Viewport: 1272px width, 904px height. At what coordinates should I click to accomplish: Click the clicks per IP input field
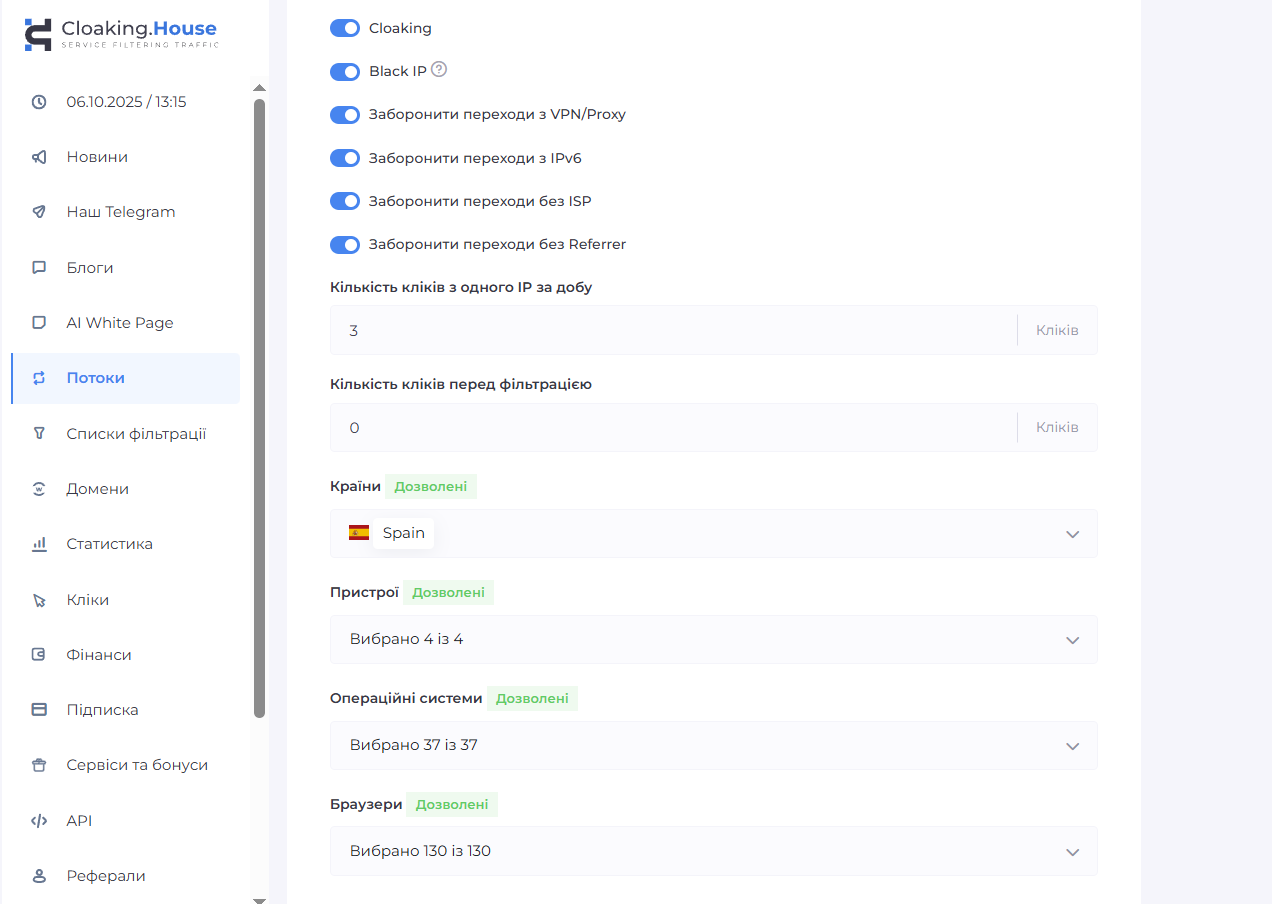pos(672,330)
